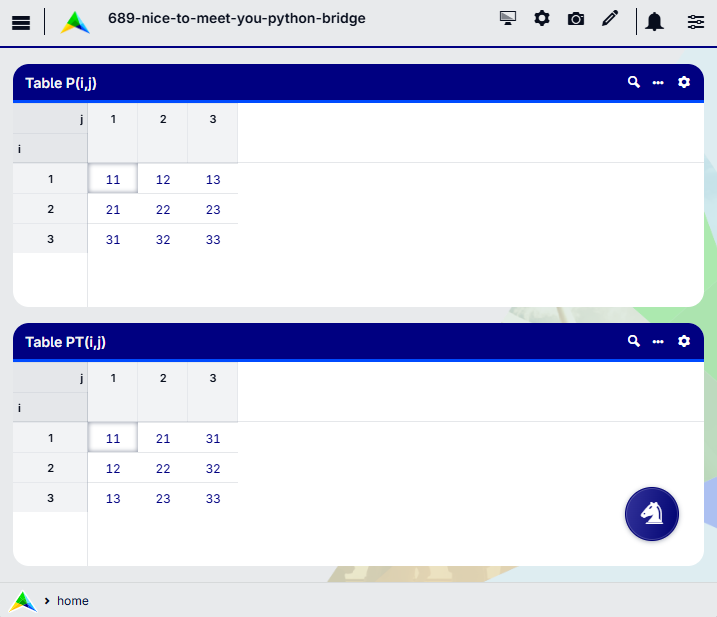The width and height of the screenshot is (717, 617).
Task: Open the display monitor icon in header
Action: coord(508,19)
